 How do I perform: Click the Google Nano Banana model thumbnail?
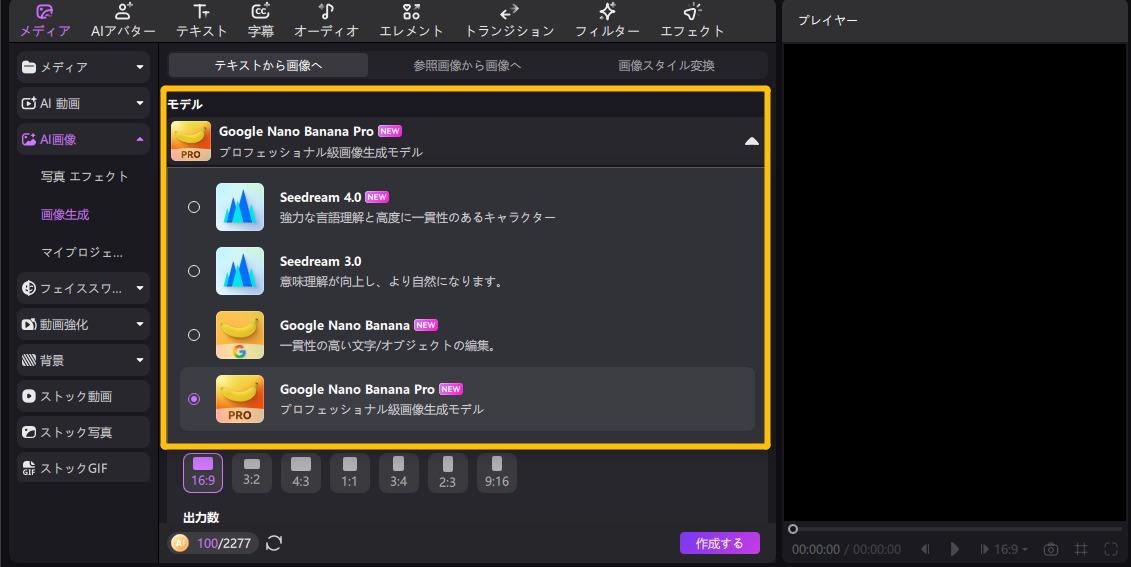point(239,335)
